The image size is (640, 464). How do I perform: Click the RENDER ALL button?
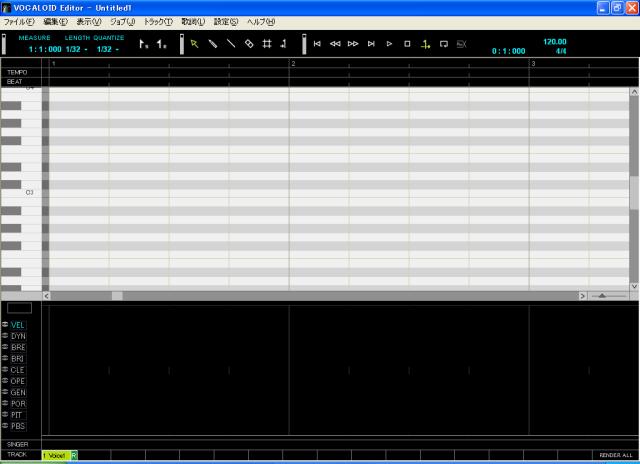616,455
